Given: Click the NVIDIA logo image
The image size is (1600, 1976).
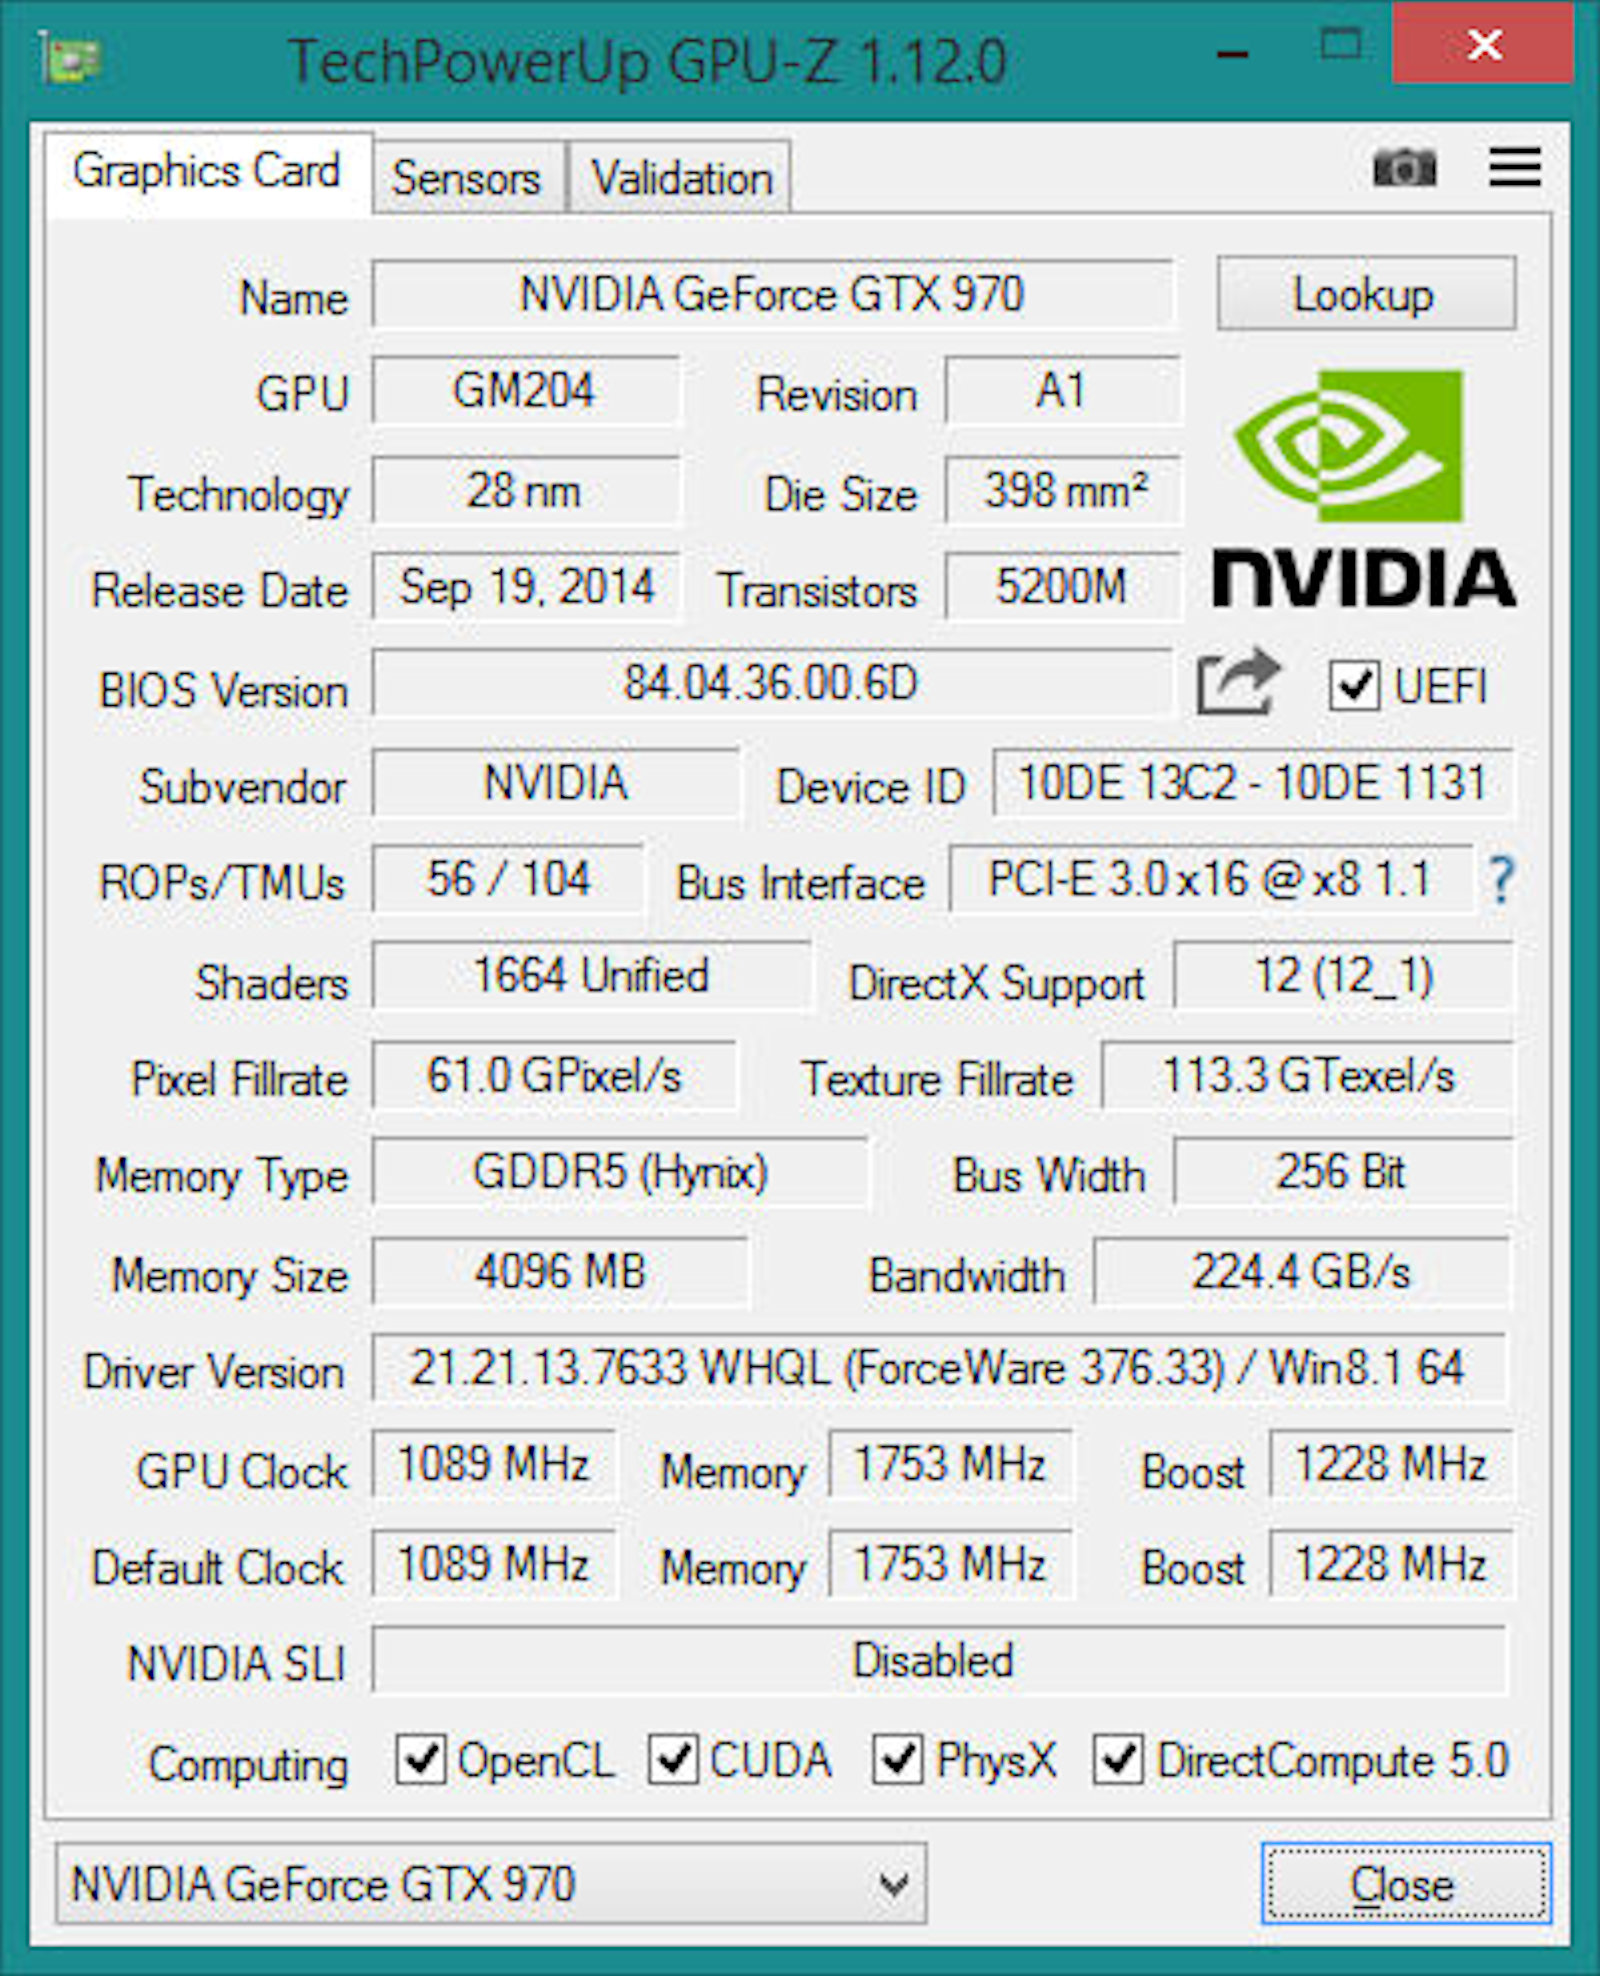Looking at the screenshot, I should [x=1365, y=489].
